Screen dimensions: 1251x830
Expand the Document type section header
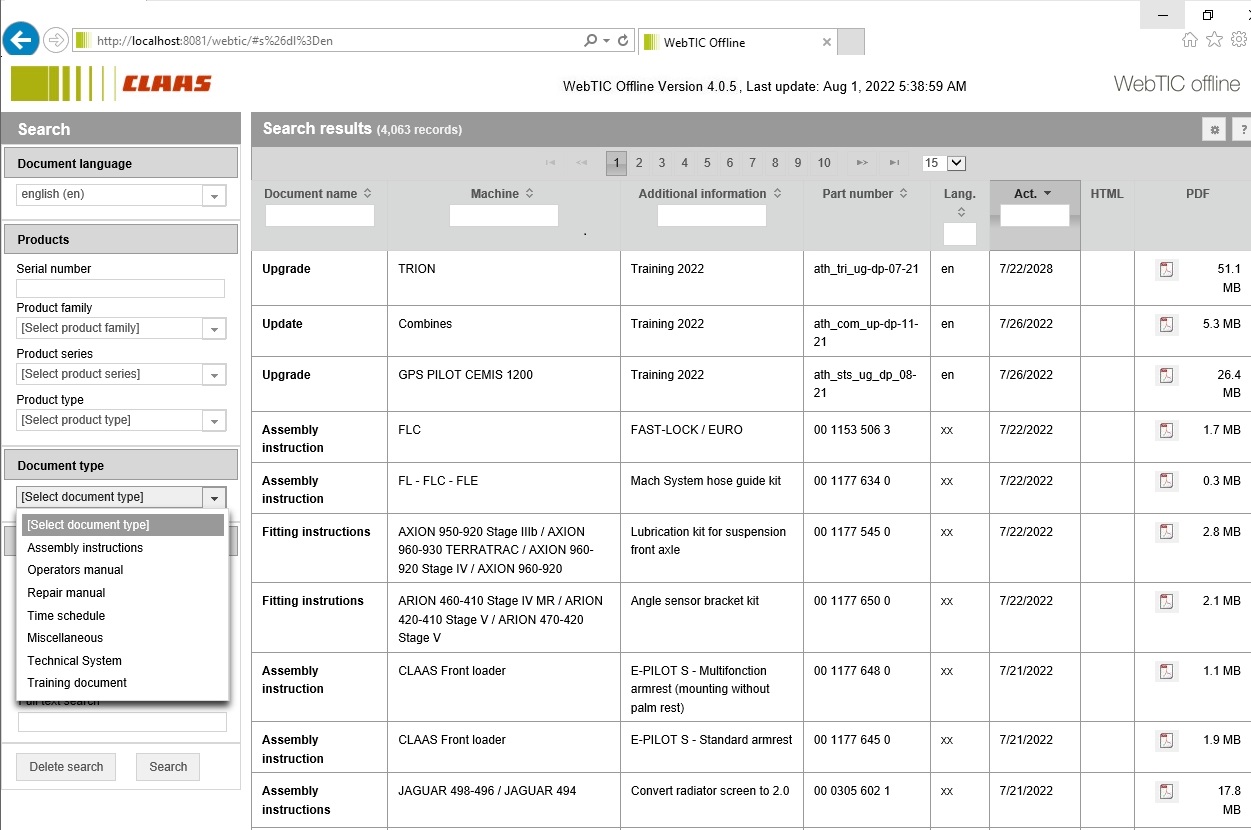(x=121, y=465)
